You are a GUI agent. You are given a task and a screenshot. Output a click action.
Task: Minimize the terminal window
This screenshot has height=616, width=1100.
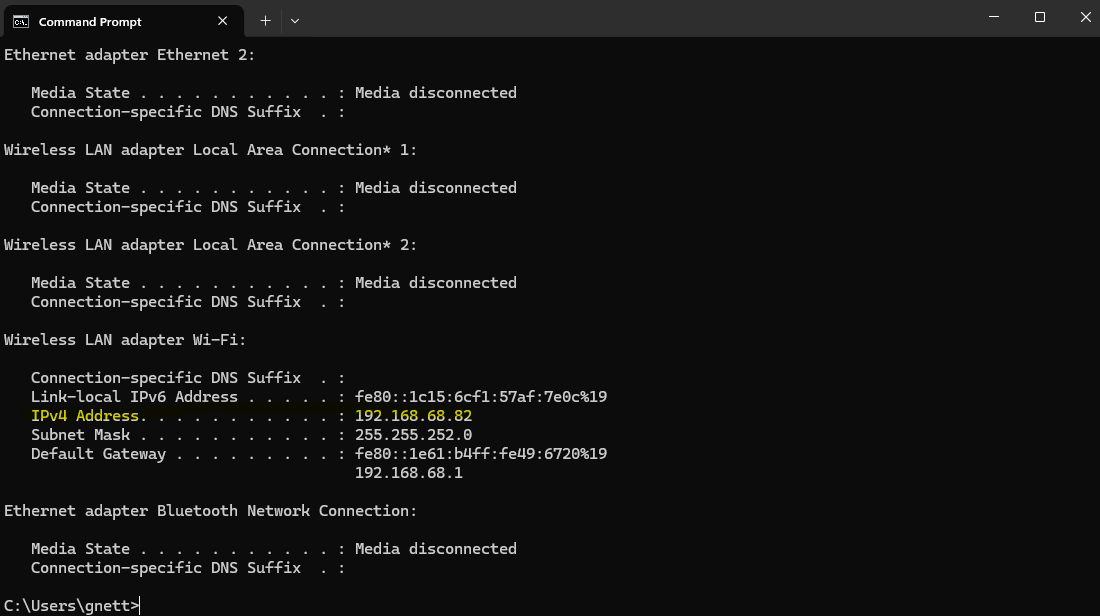pos(993,17)
